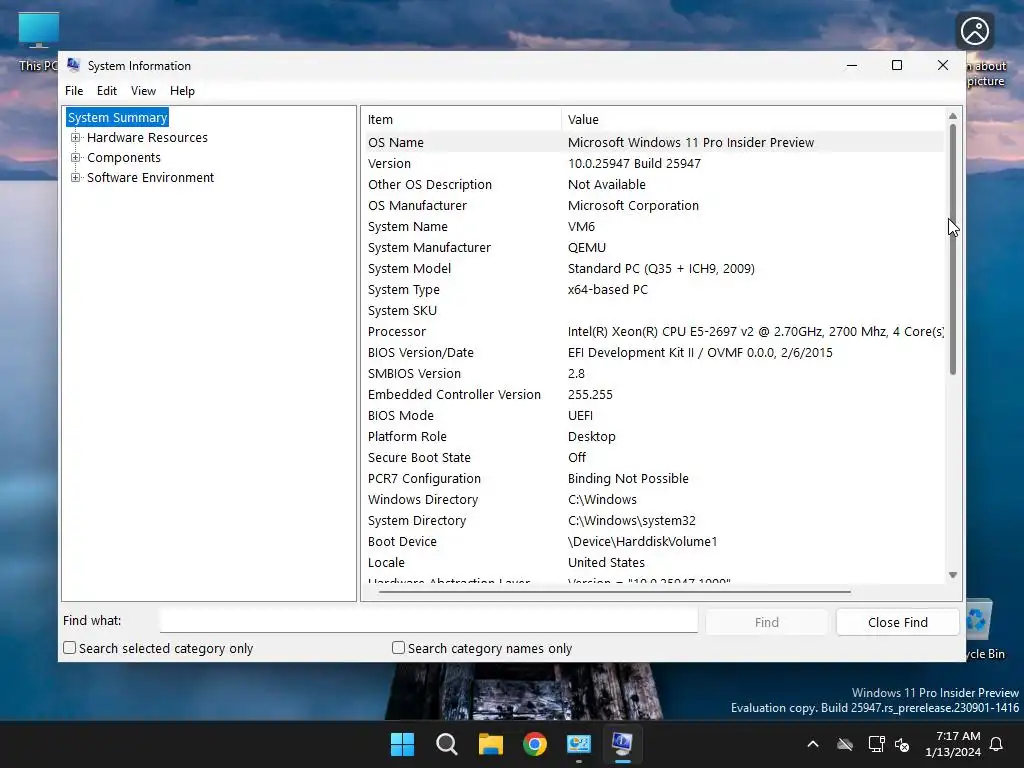Select OS Manufacturer row
Screen dimensions: 1024x768
coord(655,205)
